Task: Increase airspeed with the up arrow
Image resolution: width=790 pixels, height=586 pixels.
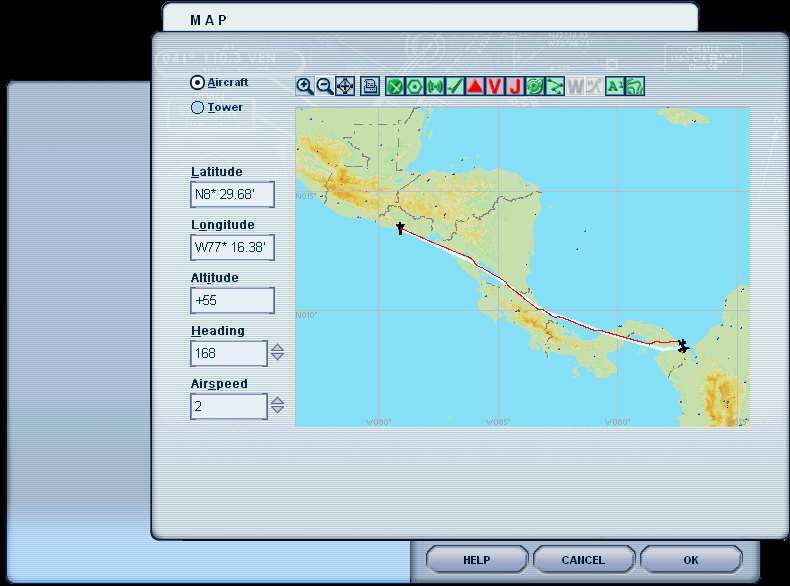Action: click(278, 401)
